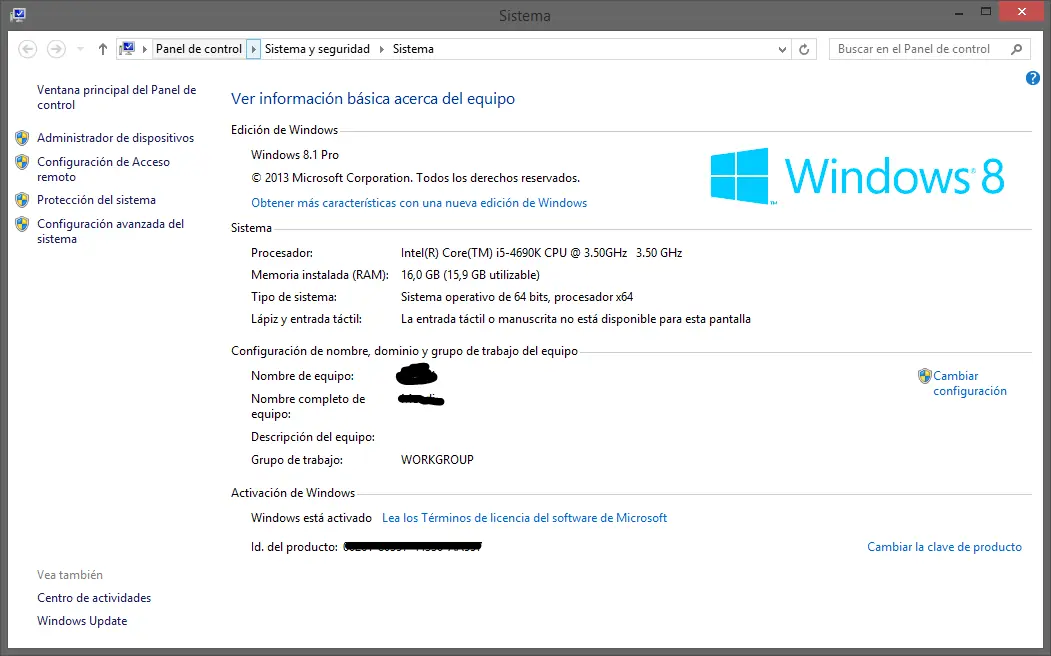Open Protección del sistema link
This screenshot has width=1051, height=656.
(97, 200)
